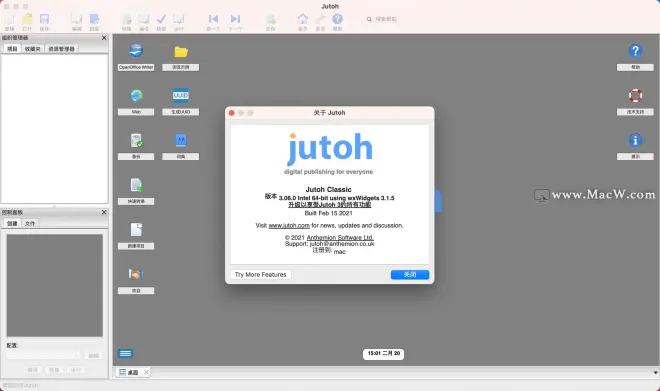Click the large blue help icon on desktop
The image size is (660, 391).
tap(635, 51)
